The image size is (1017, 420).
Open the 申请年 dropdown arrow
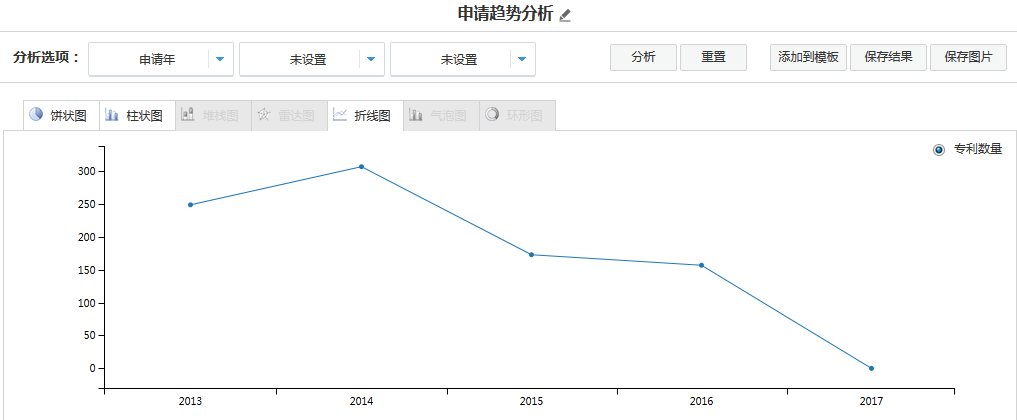click(220, 59)
